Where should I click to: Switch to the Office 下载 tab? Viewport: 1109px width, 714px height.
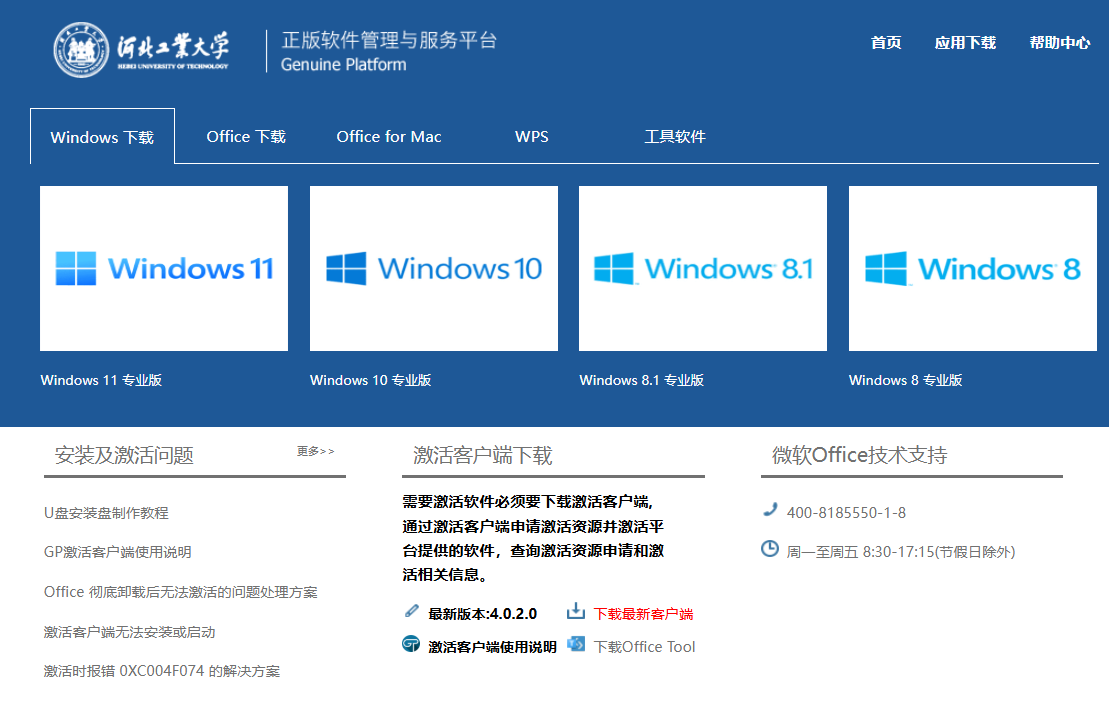click(245, 136)
